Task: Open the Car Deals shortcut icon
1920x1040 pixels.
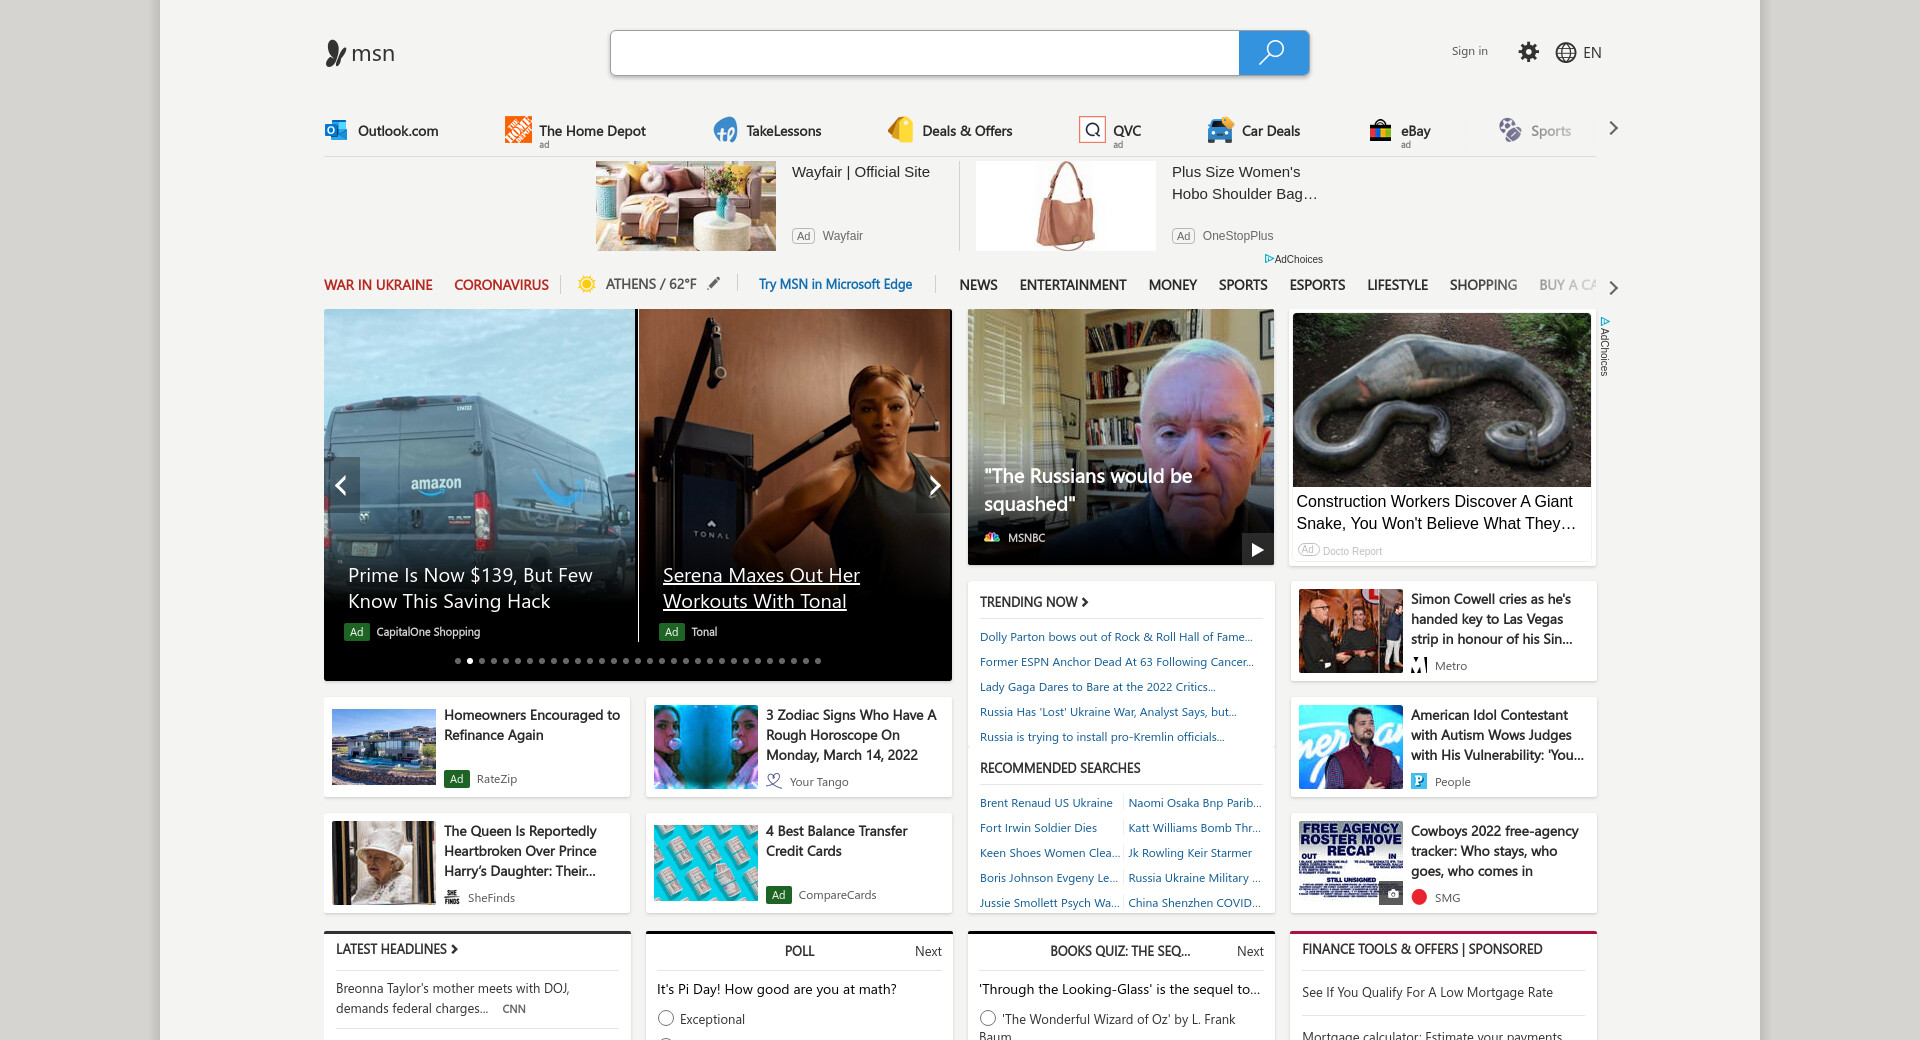Action: (1220, 130)
